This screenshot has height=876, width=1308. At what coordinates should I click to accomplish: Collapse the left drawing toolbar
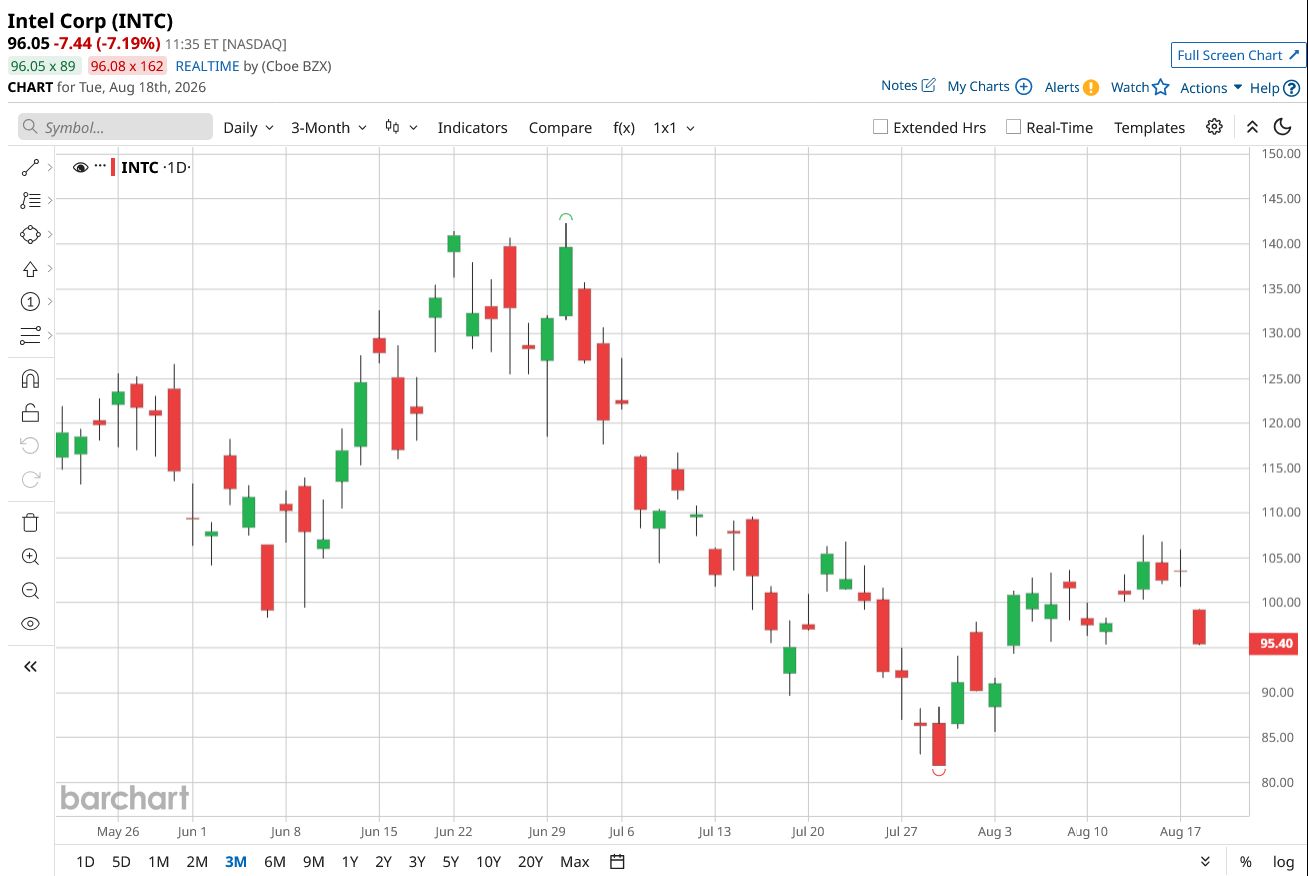pyautogui.click(x=30, y=666)
